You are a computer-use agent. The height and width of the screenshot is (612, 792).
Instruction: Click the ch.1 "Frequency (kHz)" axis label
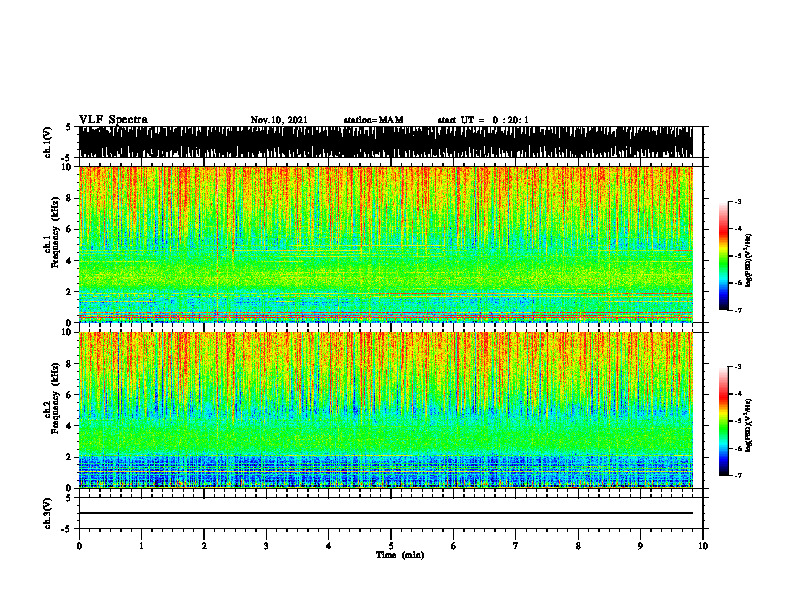[55, 232]
